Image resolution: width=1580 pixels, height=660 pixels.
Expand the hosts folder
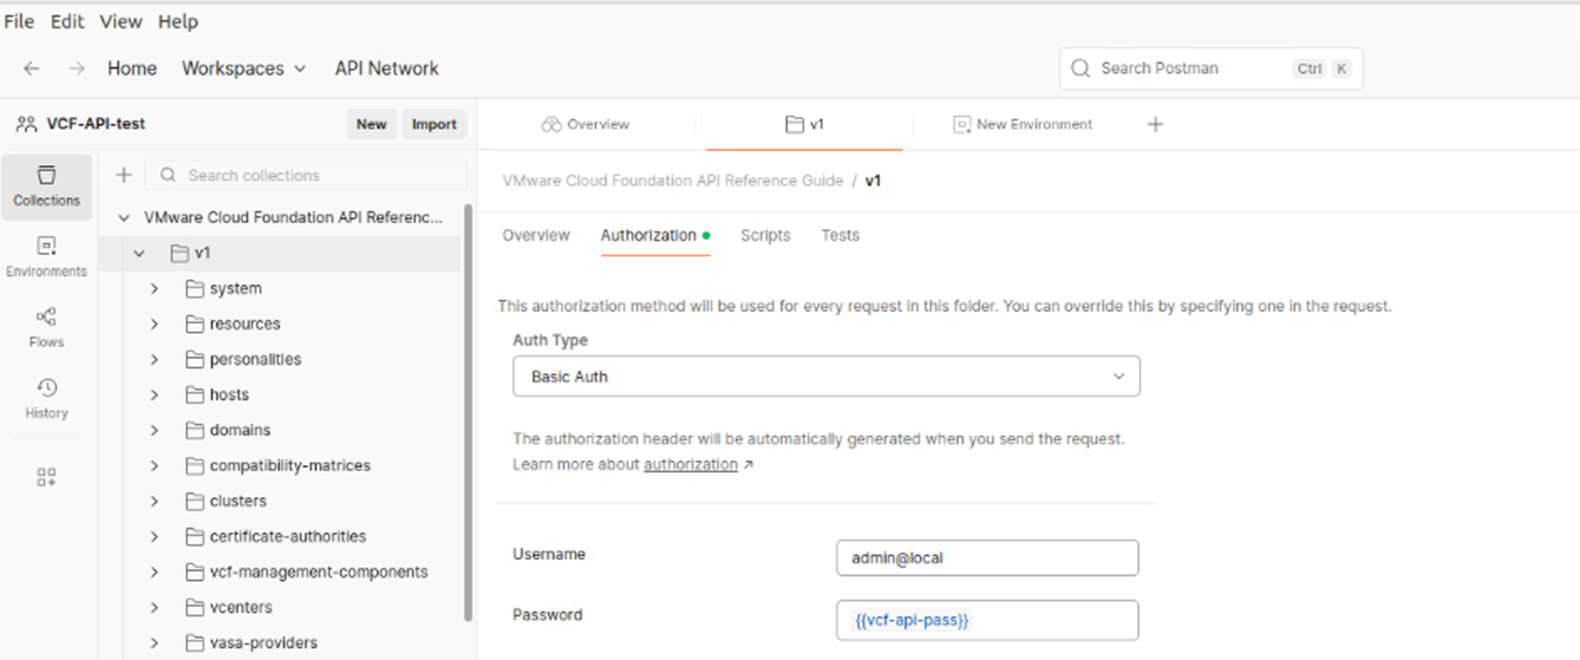pyautogui.click(x=155, y=395)
